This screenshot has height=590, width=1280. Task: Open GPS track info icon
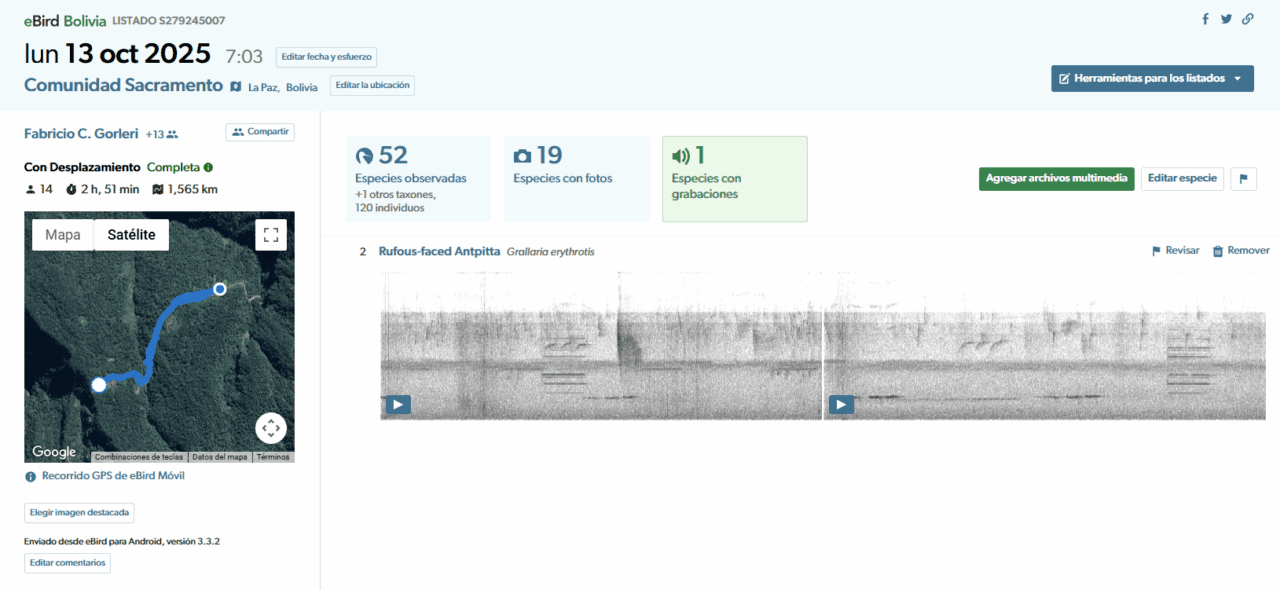click(31, 477)
